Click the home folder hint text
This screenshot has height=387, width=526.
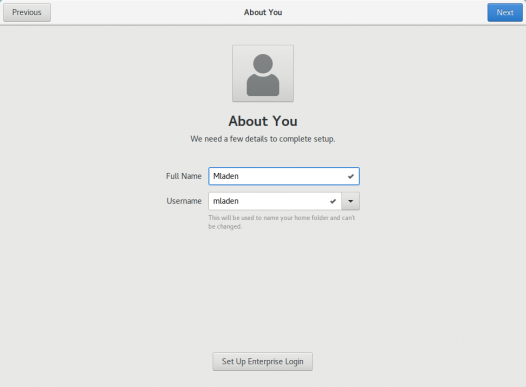click(281, 222)
